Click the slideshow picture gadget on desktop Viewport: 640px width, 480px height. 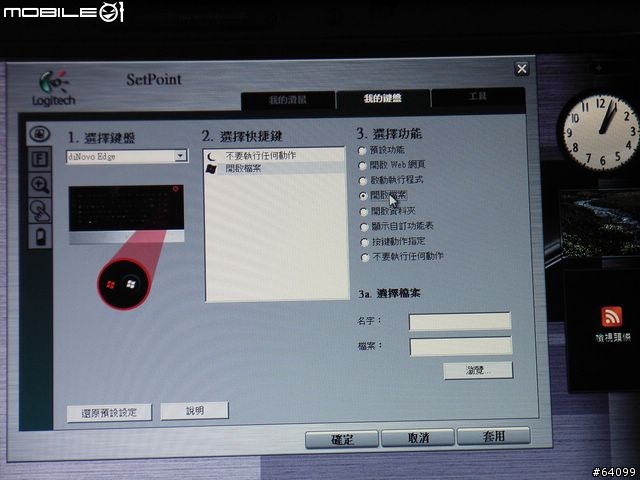[x=598, y=224]
